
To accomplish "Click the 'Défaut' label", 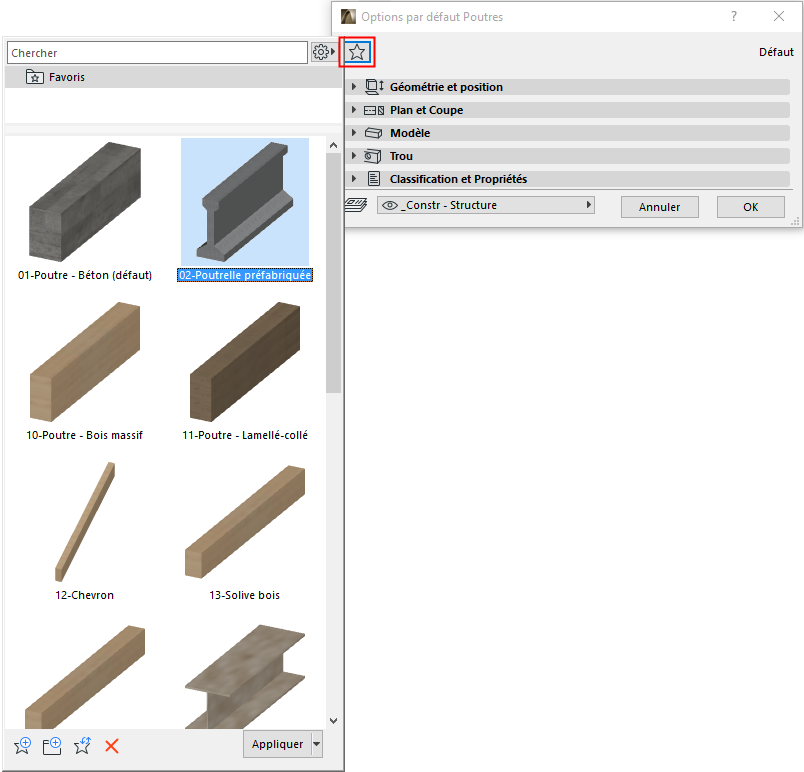I will point(776,51).
